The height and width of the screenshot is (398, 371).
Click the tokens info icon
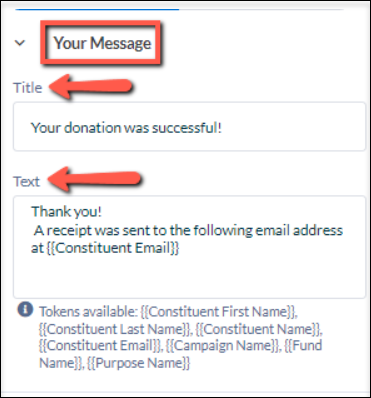point(25,310)
